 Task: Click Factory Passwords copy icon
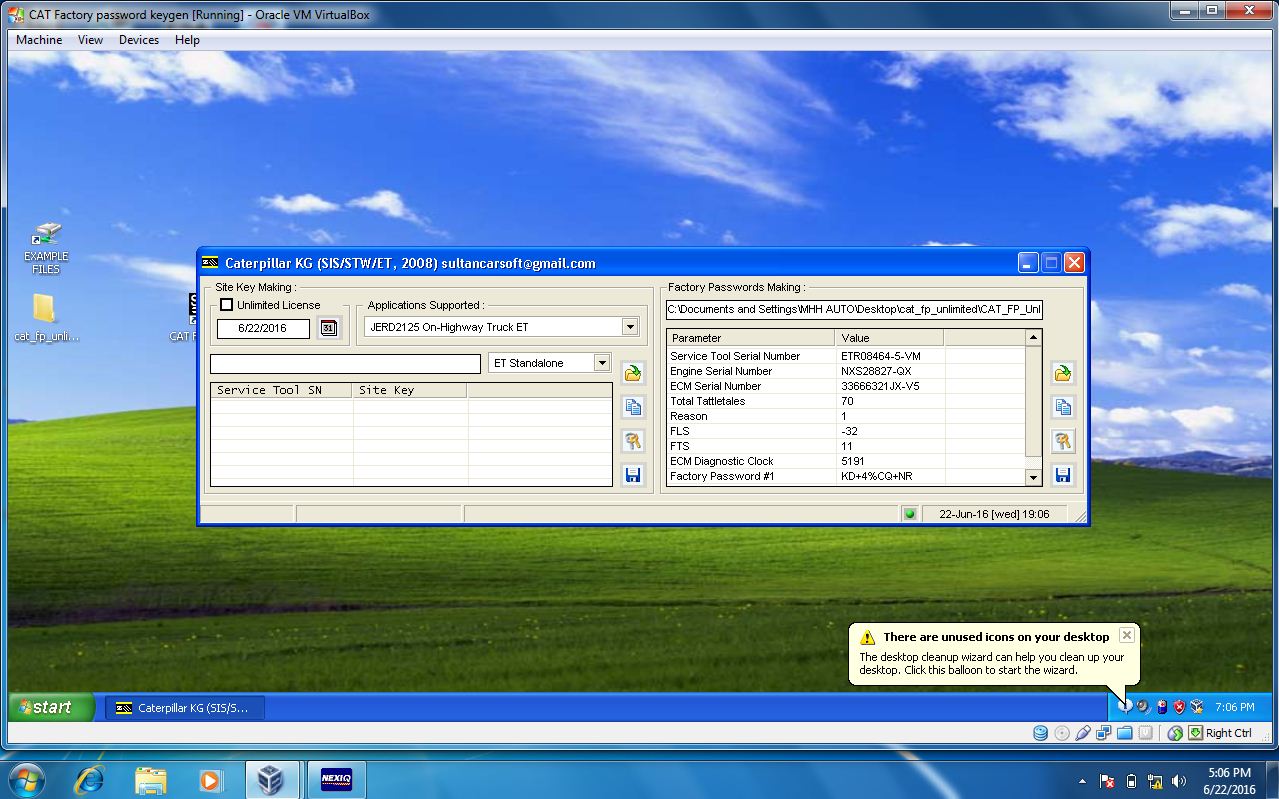click(1062, 407)
